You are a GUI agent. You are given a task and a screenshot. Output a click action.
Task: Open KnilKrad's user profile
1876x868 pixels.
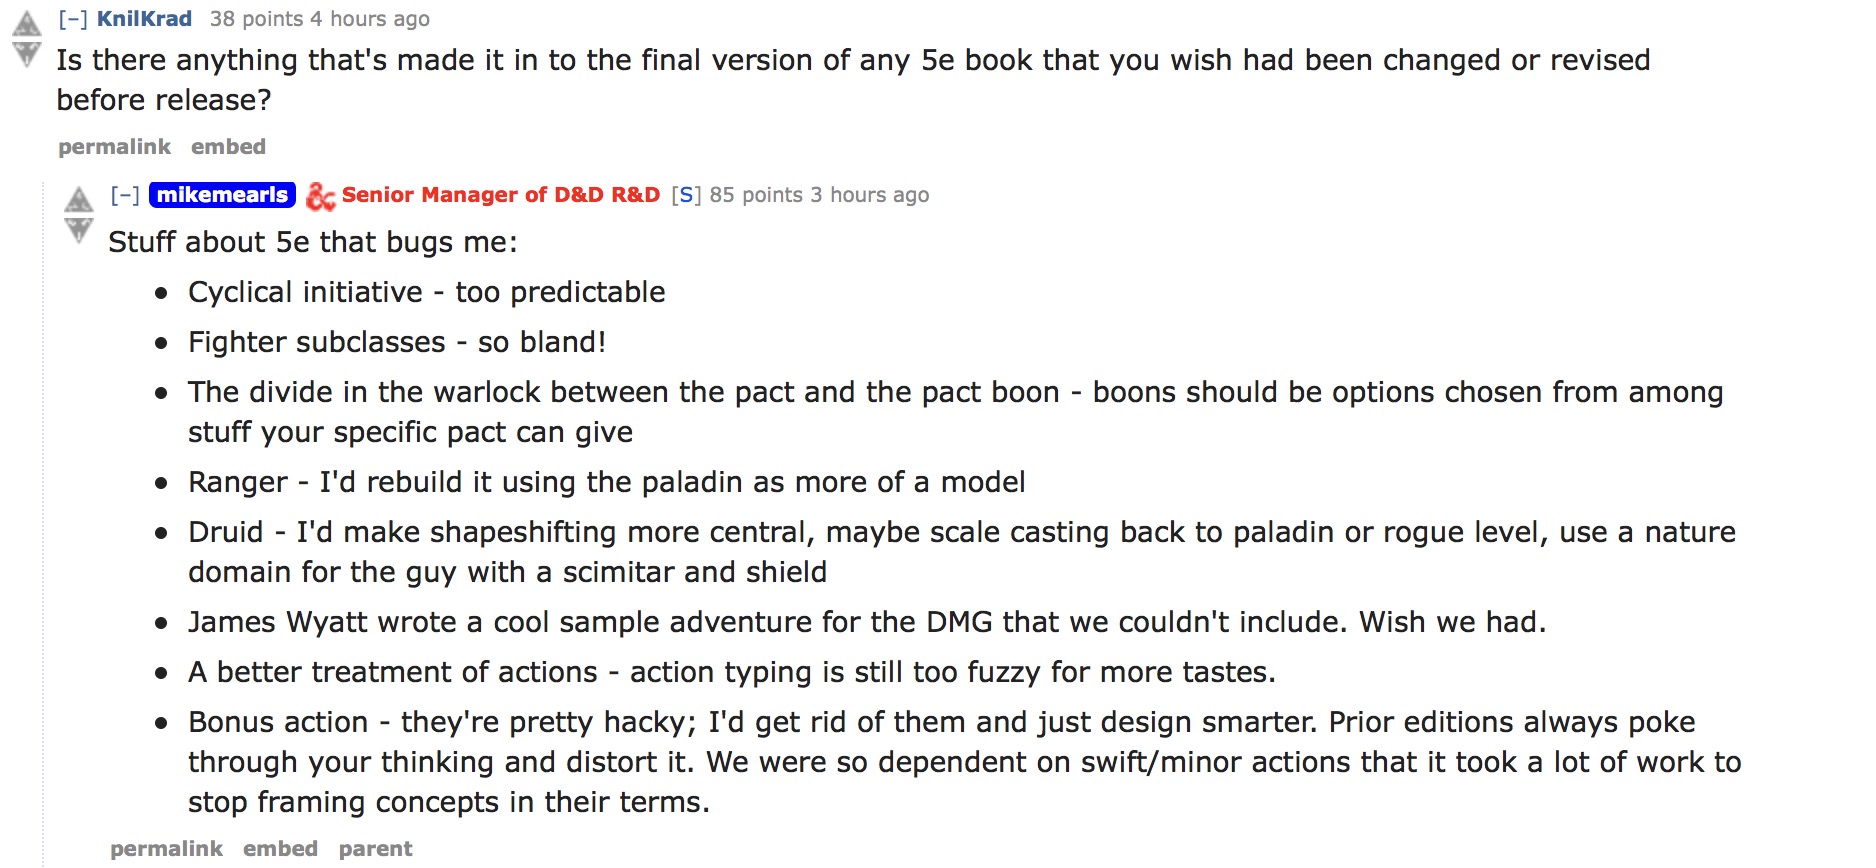point(144,19)
